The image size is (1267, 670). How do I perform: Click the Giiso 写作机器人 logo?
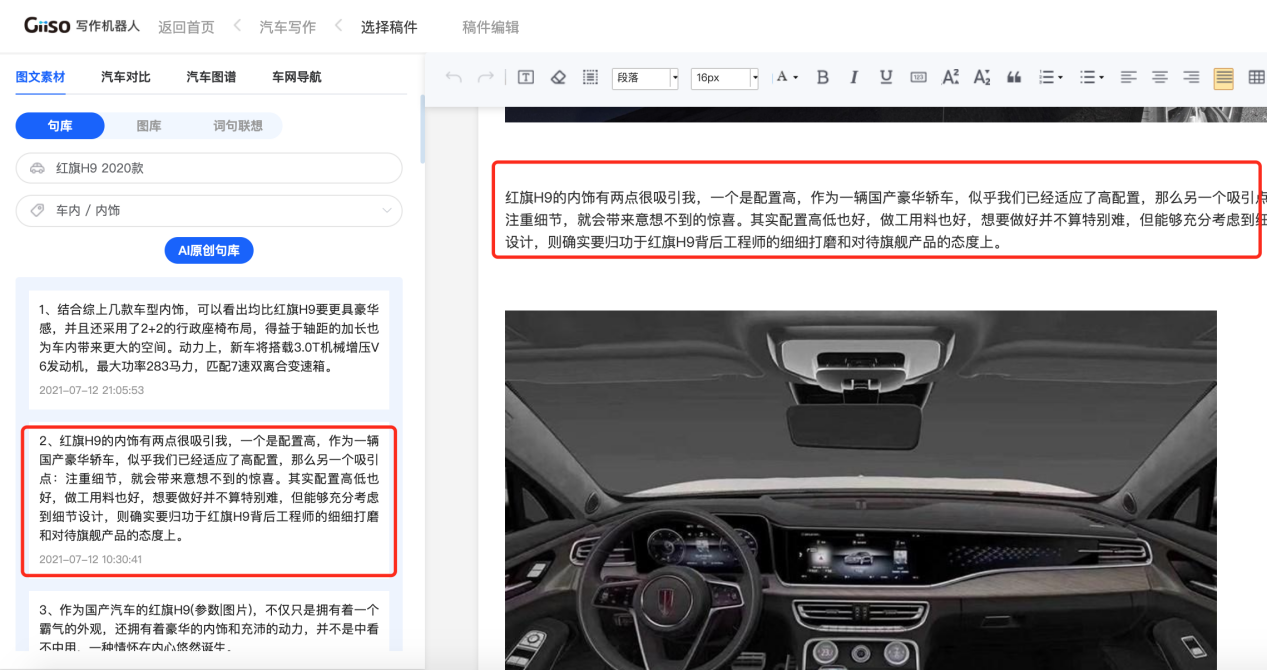click(x=82, y=25)
